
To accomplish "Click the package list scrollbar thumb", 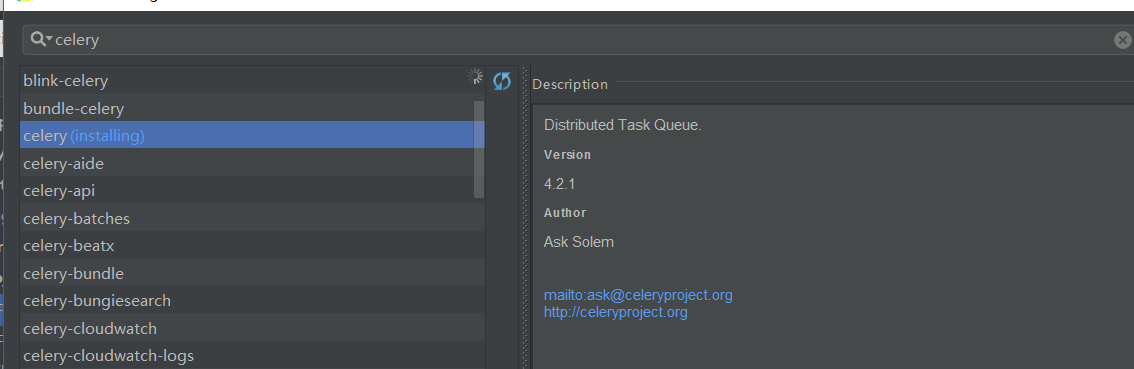I will (x=479, y=149).
